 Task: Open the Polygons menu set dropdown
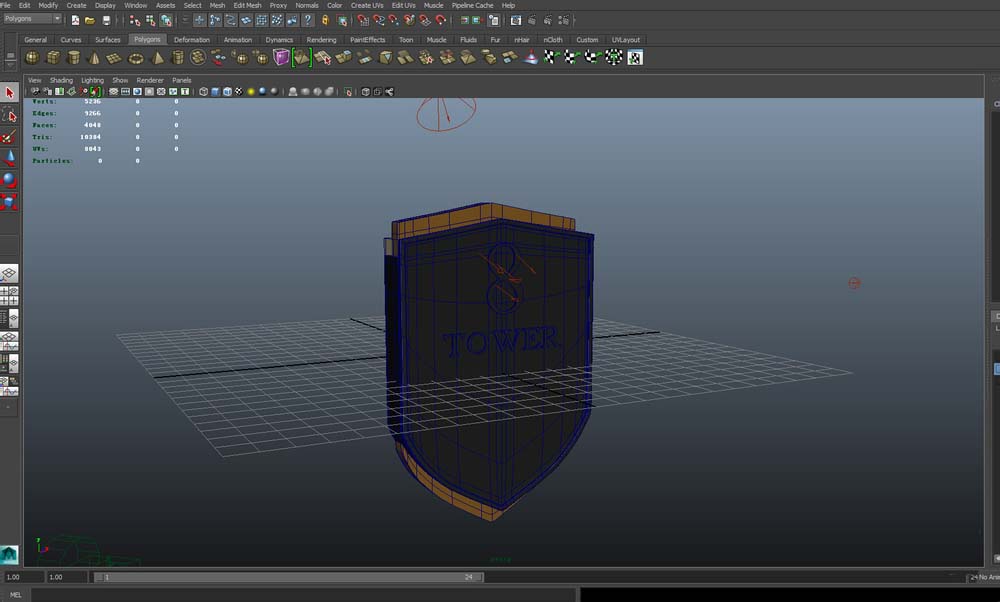point(32,19)
